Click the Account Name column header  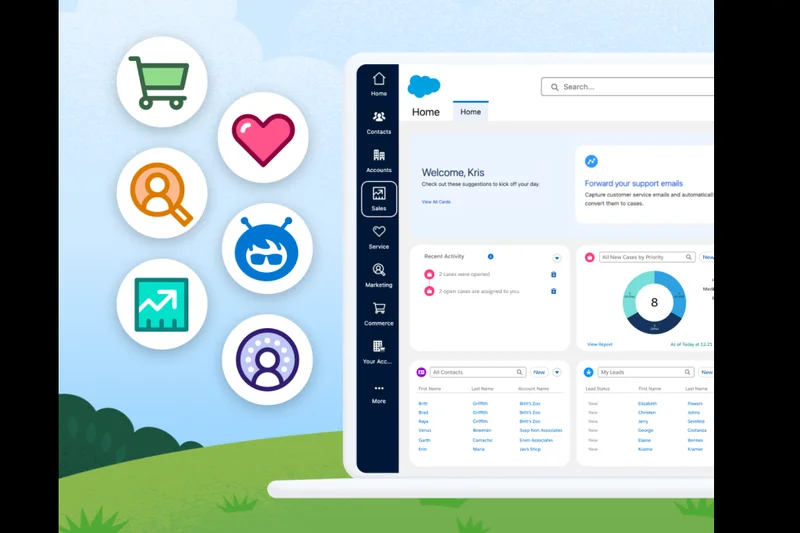[x=534, y=389]
